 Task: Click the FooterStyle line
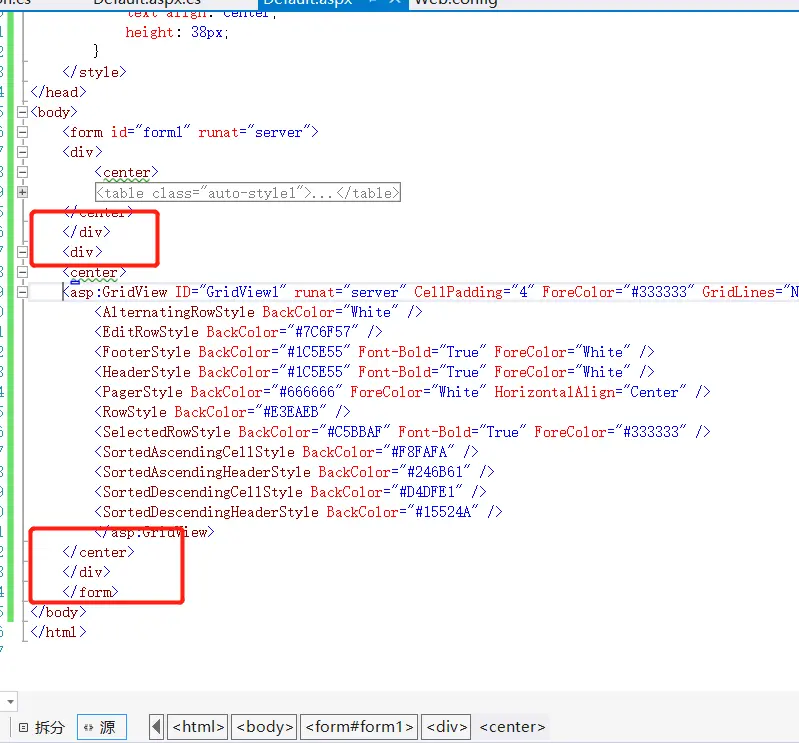pos(375,352)
